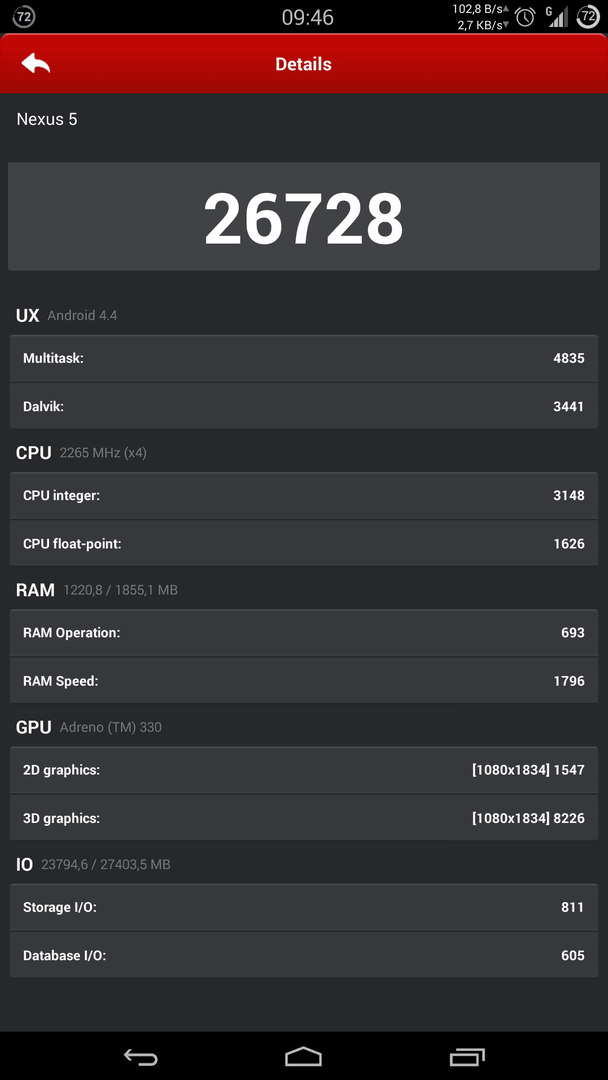Screen dimensions: 608x1080
Task: Select the CPU float-point row
Action: 304,543
